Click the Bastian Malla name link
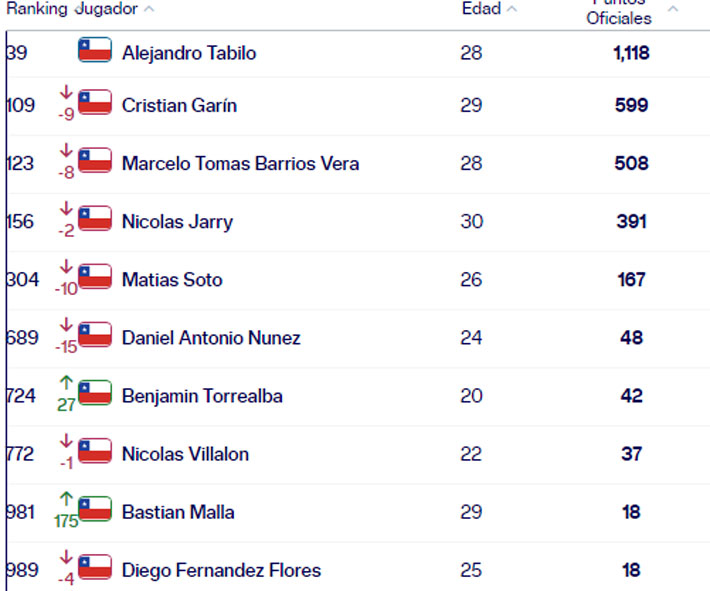Image resolution: width=710 pixels, height=591 pixels. pyautogui.click(x=178, y=512)
